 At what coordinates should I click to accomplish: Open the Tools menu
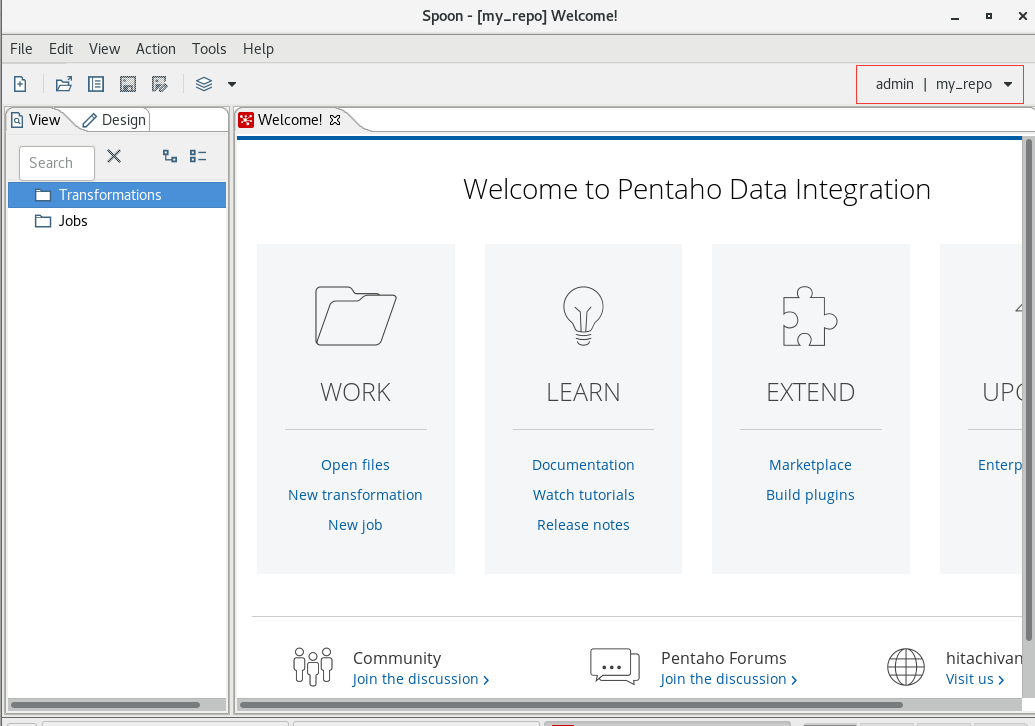[209, 49]
